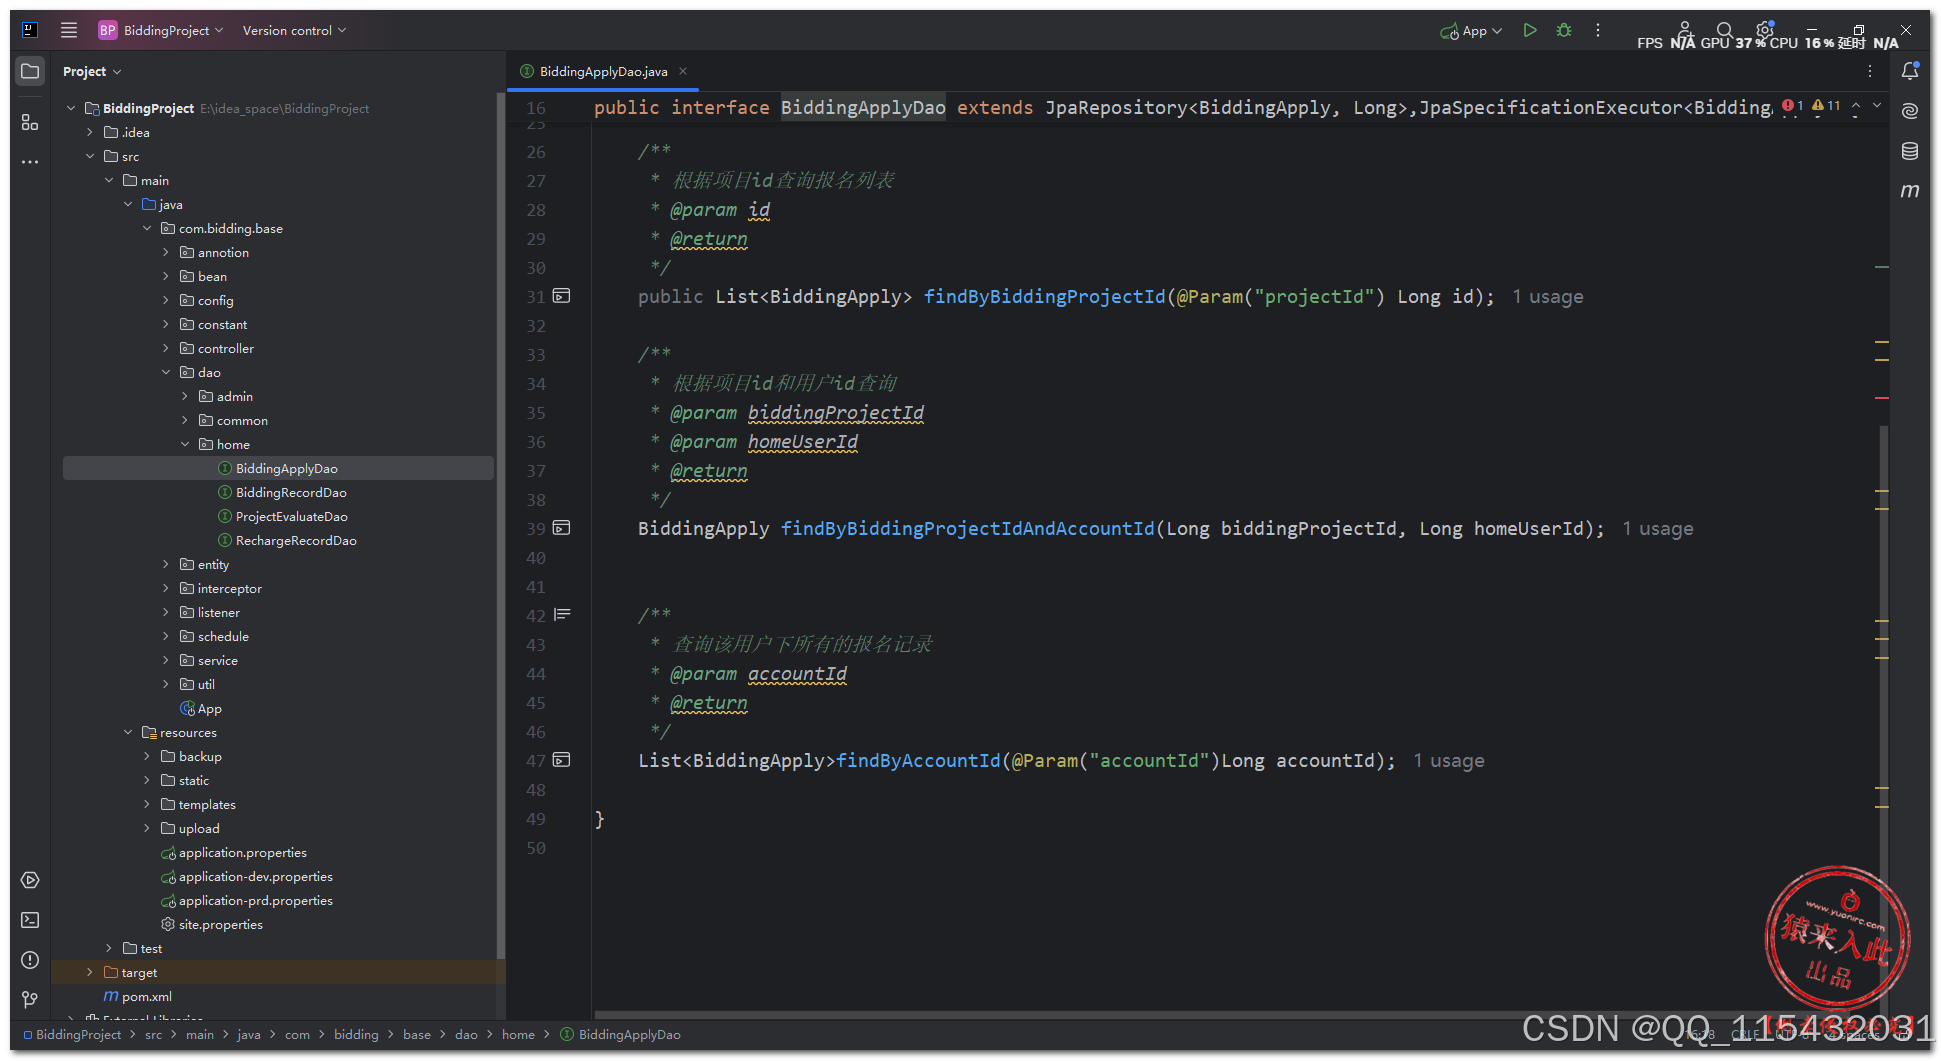Open more run actions menu
1941x1061 pixels.
(x=1598, y=30)
